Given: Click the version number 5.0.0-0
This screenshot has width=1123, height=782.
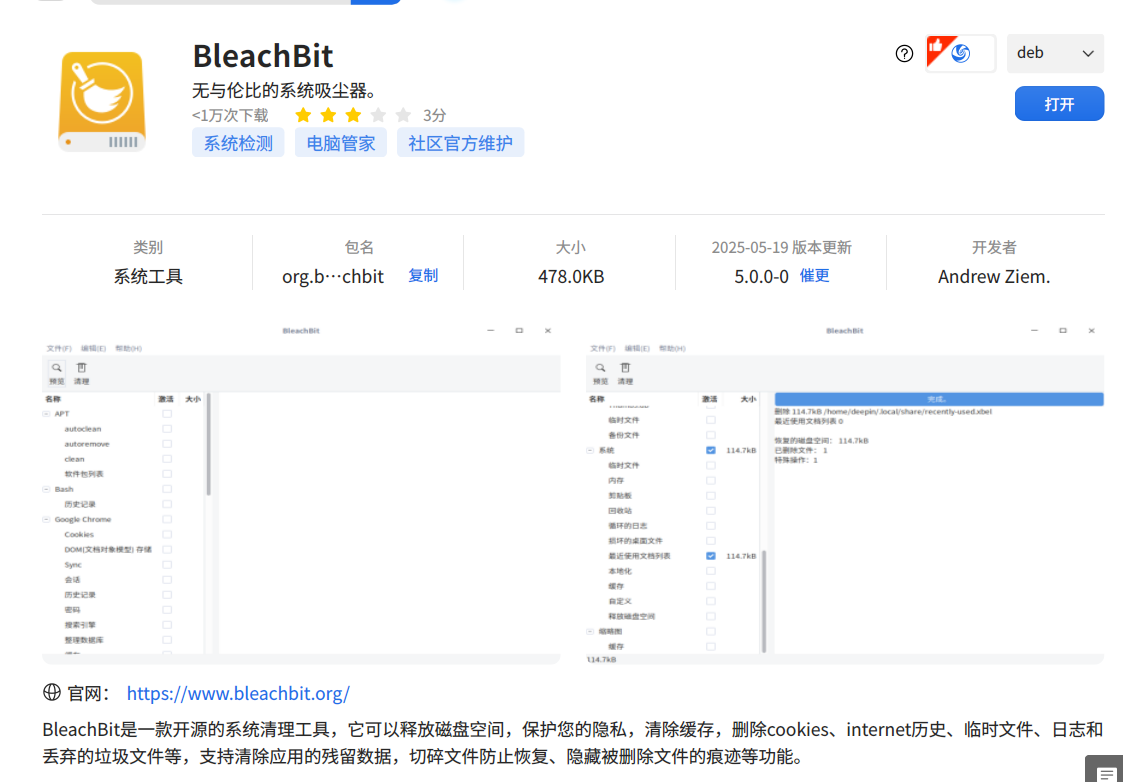Looking at the screenshot, I should [761, 276].
